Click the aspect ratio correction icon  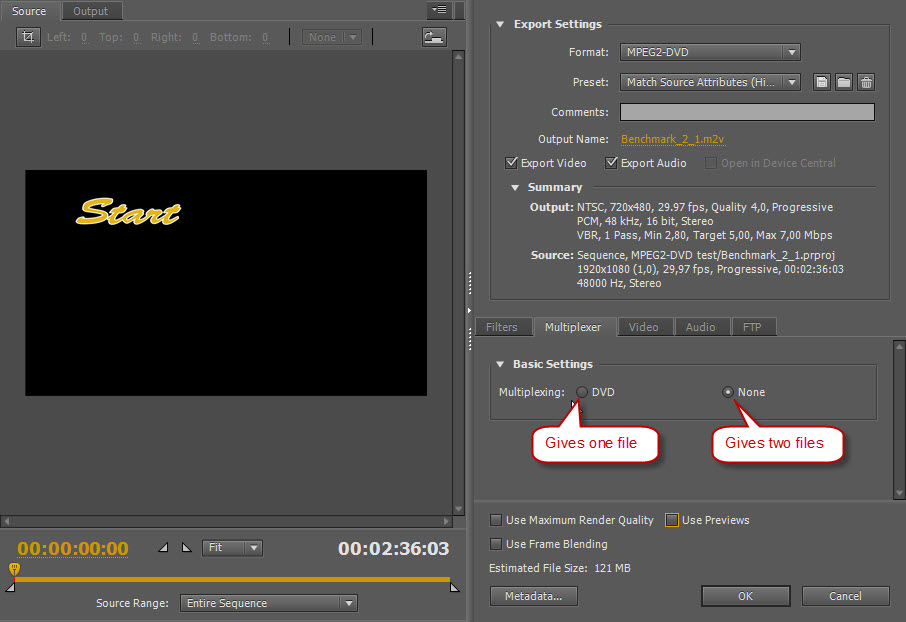433,37
